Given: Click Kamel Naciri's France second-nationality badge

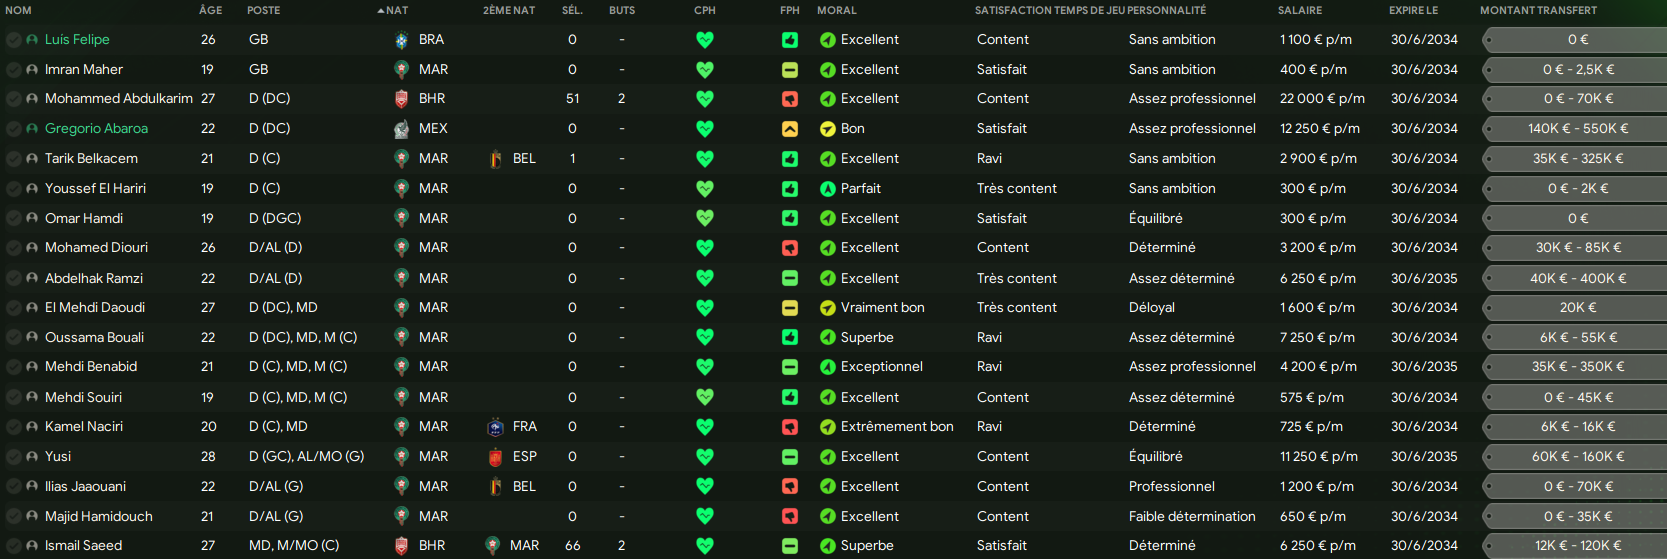Looking at the screenshot, I should click(x=495, y=427).
